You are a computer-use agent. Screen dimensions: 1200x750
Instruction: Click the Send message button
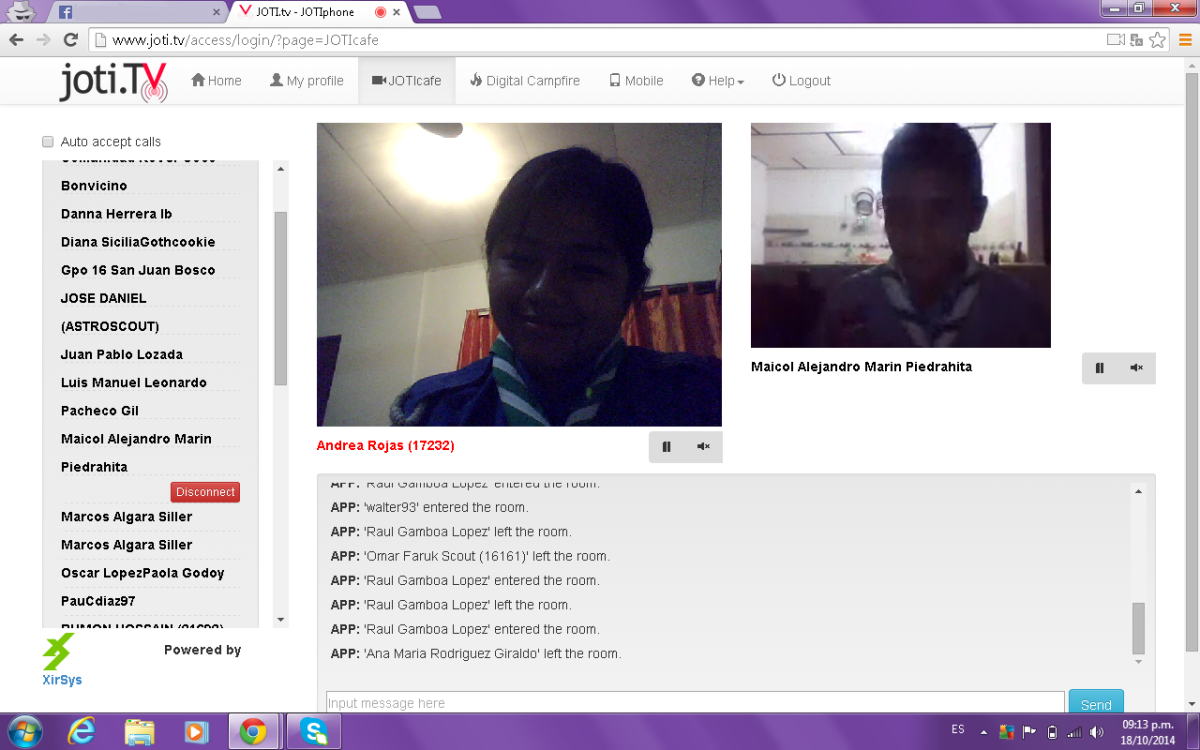[x=1096, y=703]
